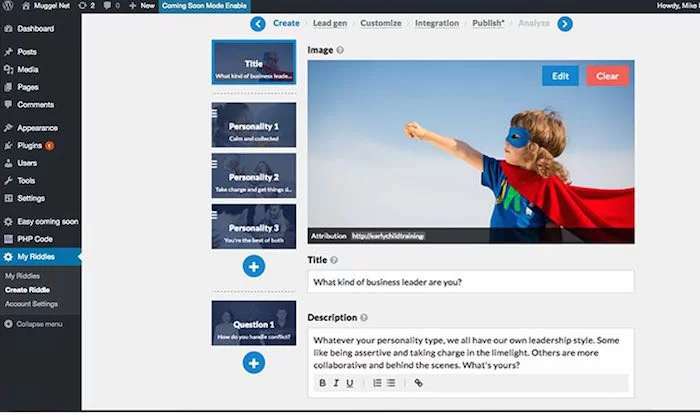Click the next step arrow button
700x415 pixels.
[x=565, y=24]
